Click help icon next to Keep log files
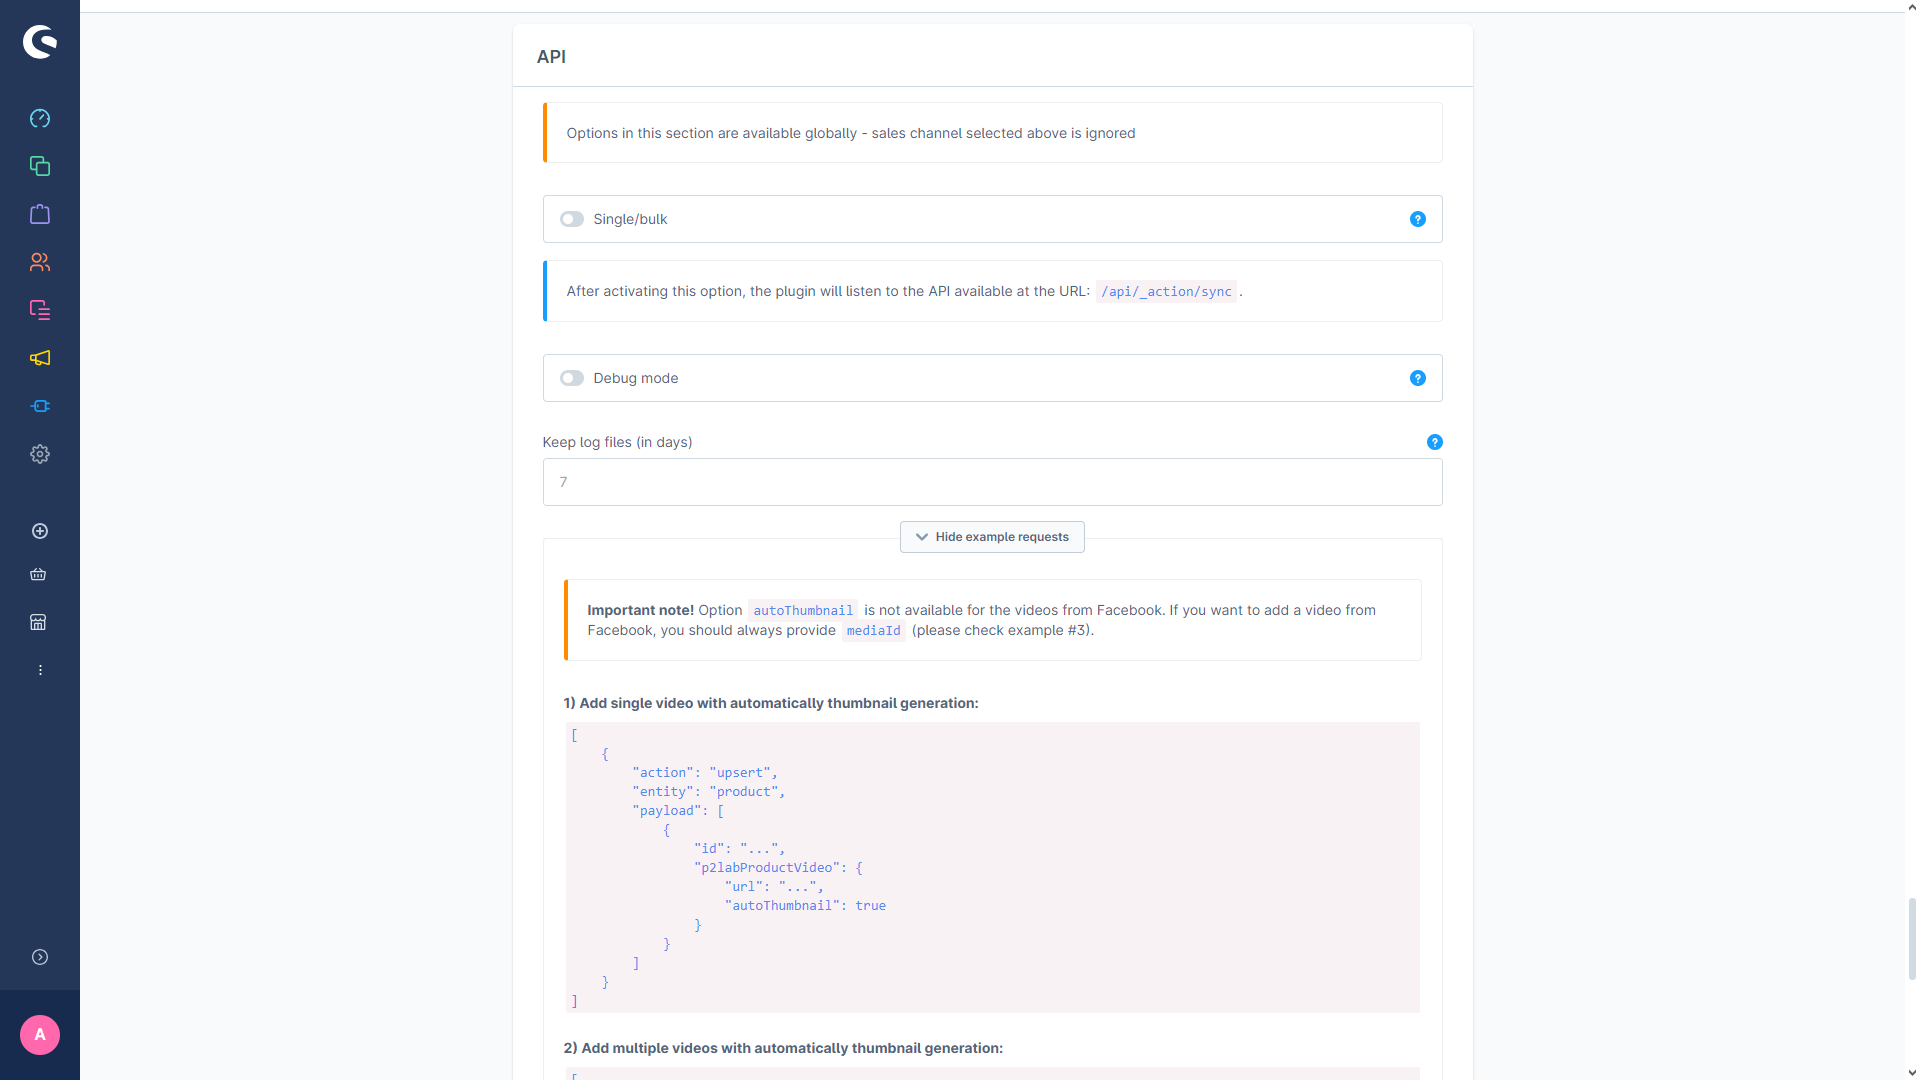The height and width of the screenshot is (1080, 1920). 1435,442
